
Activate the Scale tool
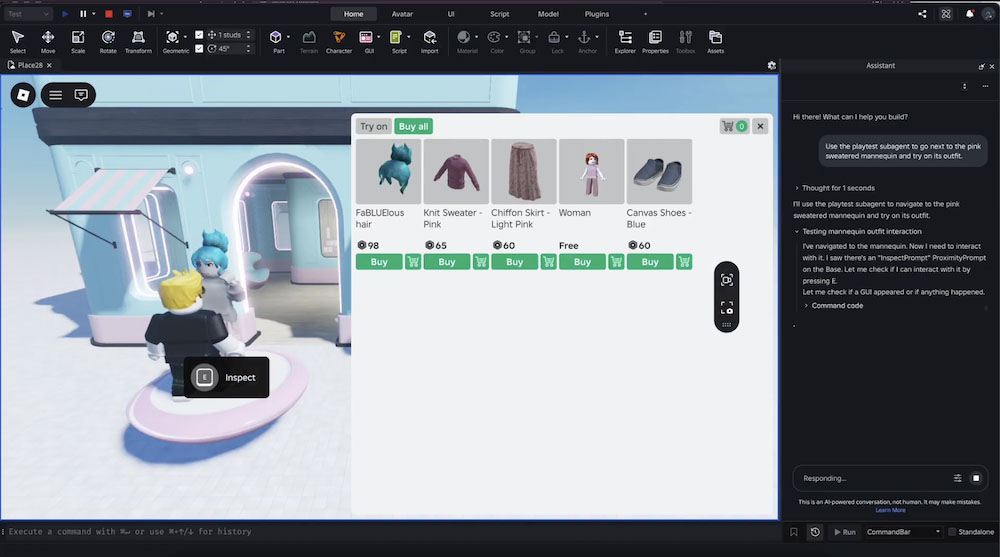coord(78,41)
